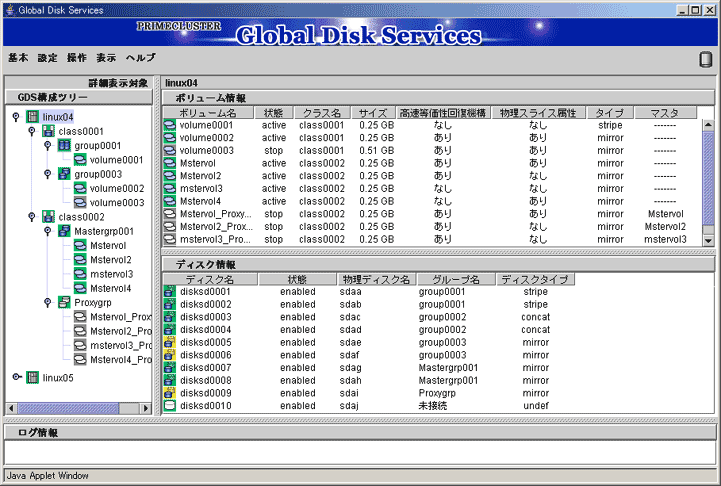This screenshot has height=486, width=721.
Task: Collapse the class0001 tree node
Action: coord(32,131)
